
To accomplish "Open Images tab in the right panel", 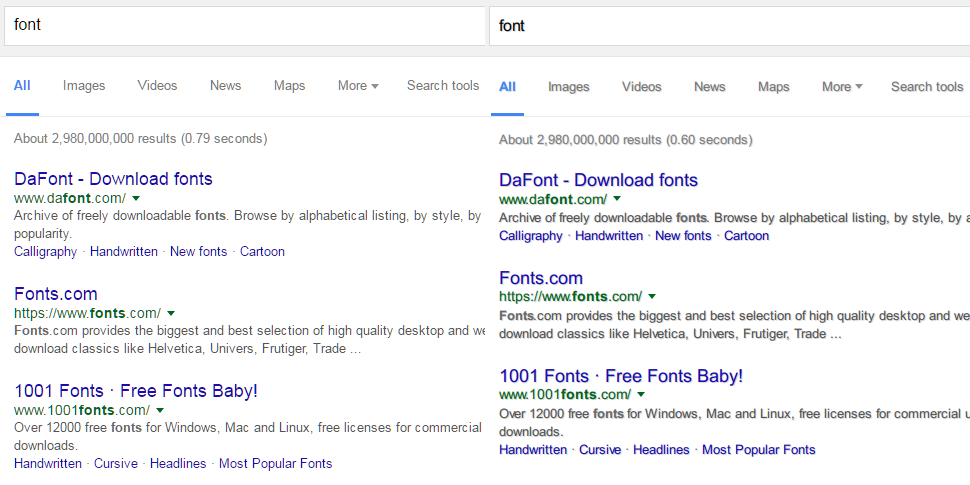I will (x=569, y=87).
